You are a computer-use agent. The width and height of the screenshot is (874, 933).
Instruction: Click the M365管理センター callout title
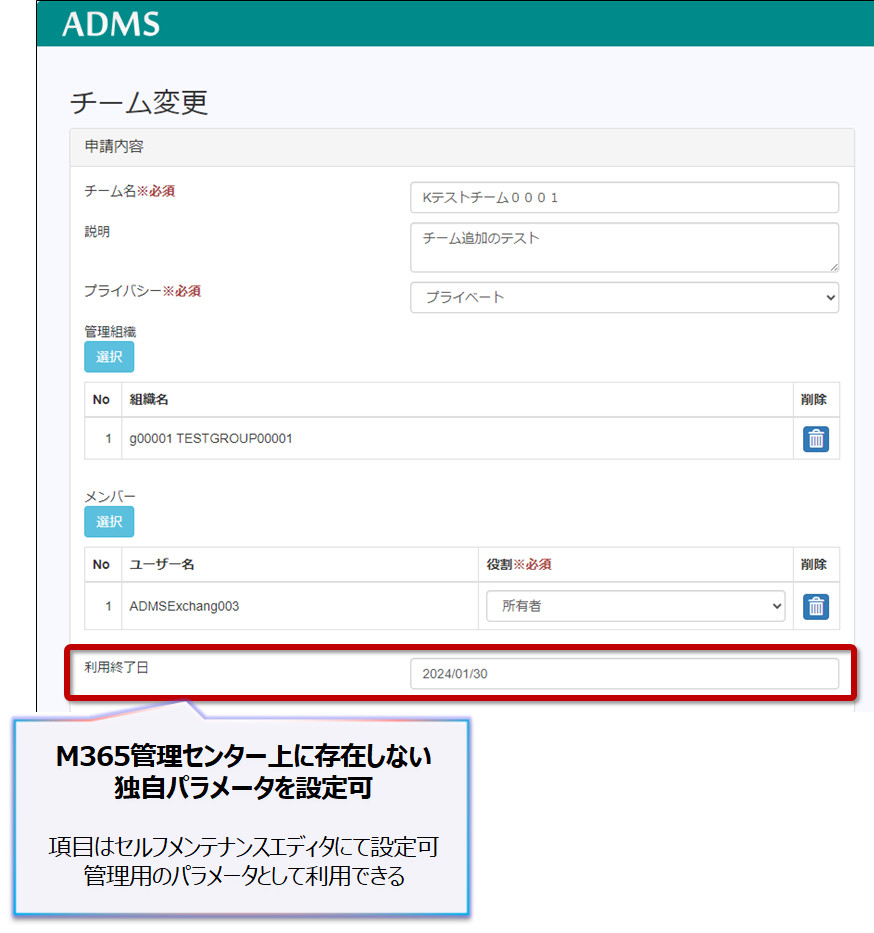point(243,771)
